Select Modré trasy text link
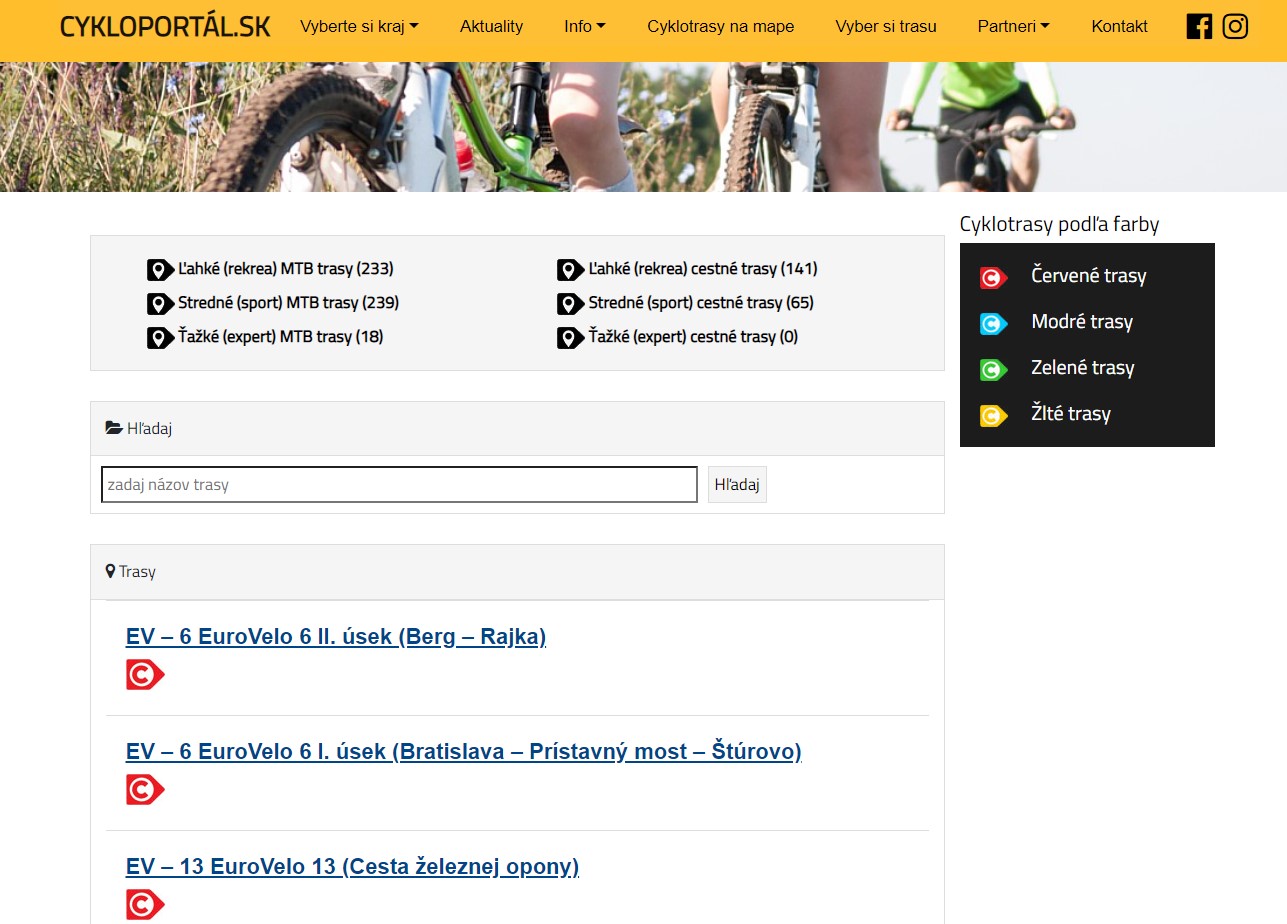Screen dimensions: 1287x924 tap(1082, 322)
